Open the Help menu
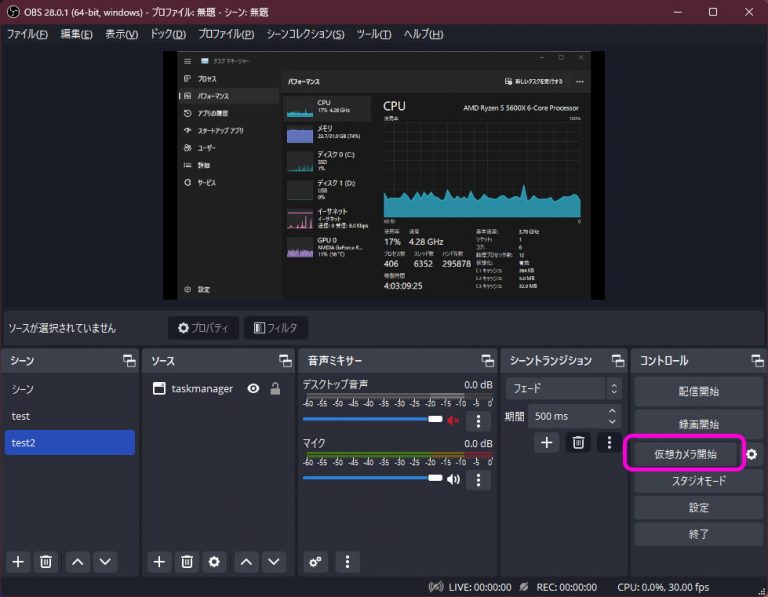The image size is (768, 597). (424, 34)
